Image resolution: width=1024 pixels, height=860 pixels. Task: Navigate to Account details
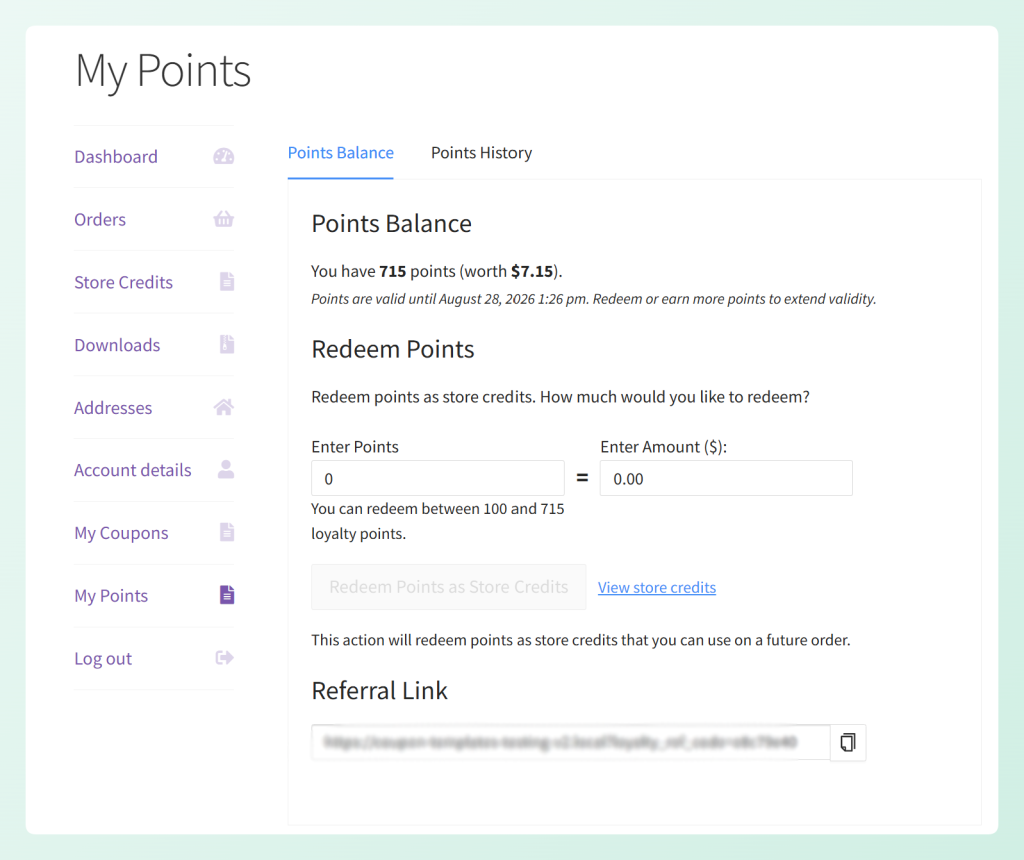pos(132,470)
